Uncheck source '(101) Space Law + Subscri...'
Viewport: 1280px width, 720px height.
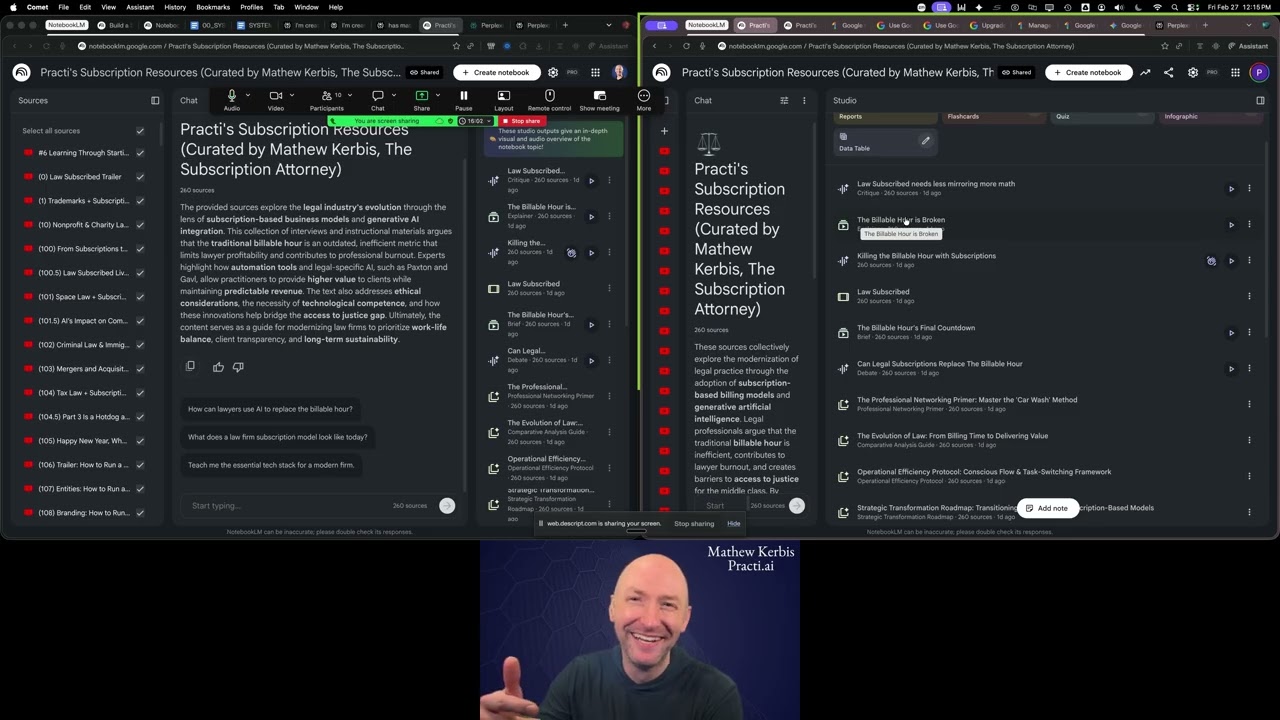coord(140,297)
